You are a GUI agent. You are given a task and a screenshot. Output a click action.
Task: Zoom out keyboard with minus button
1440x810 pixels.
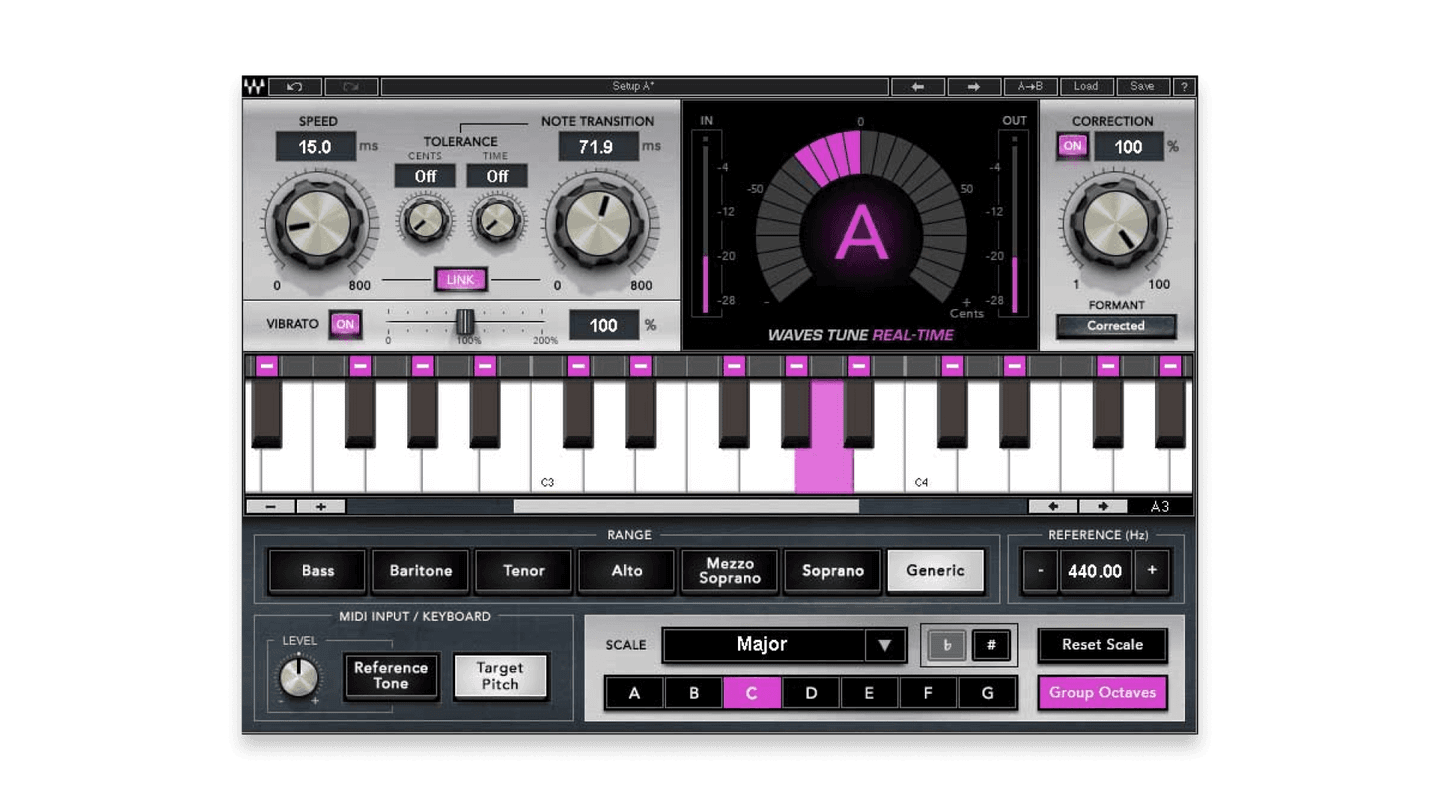(270, 507)
